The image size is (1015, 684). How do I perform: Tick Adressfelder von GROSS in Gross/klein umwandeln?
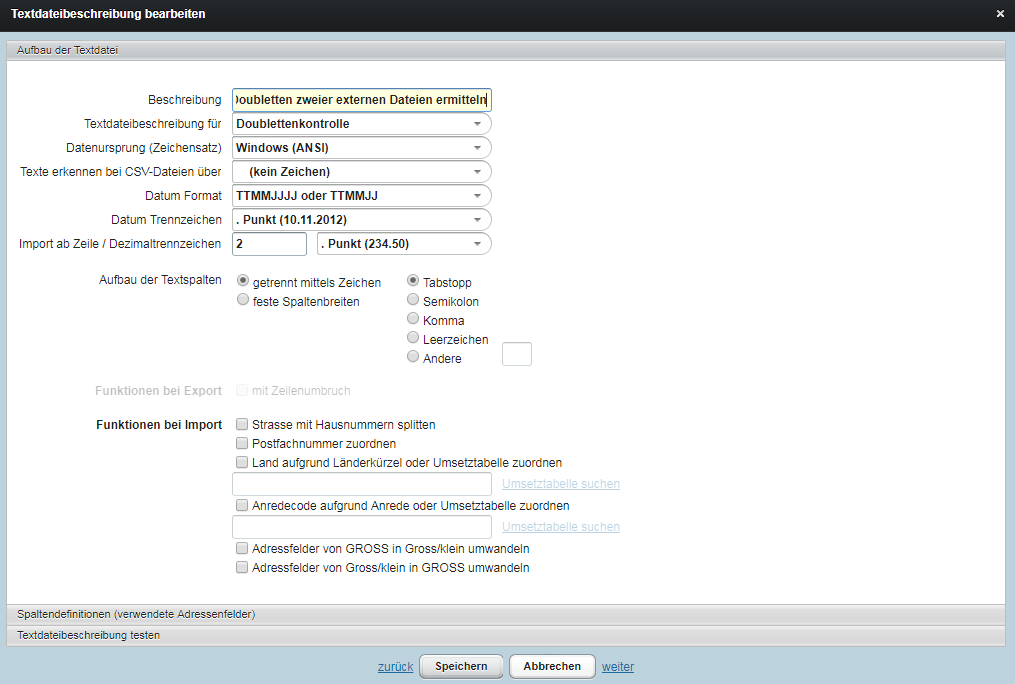[x=242, y=548]
